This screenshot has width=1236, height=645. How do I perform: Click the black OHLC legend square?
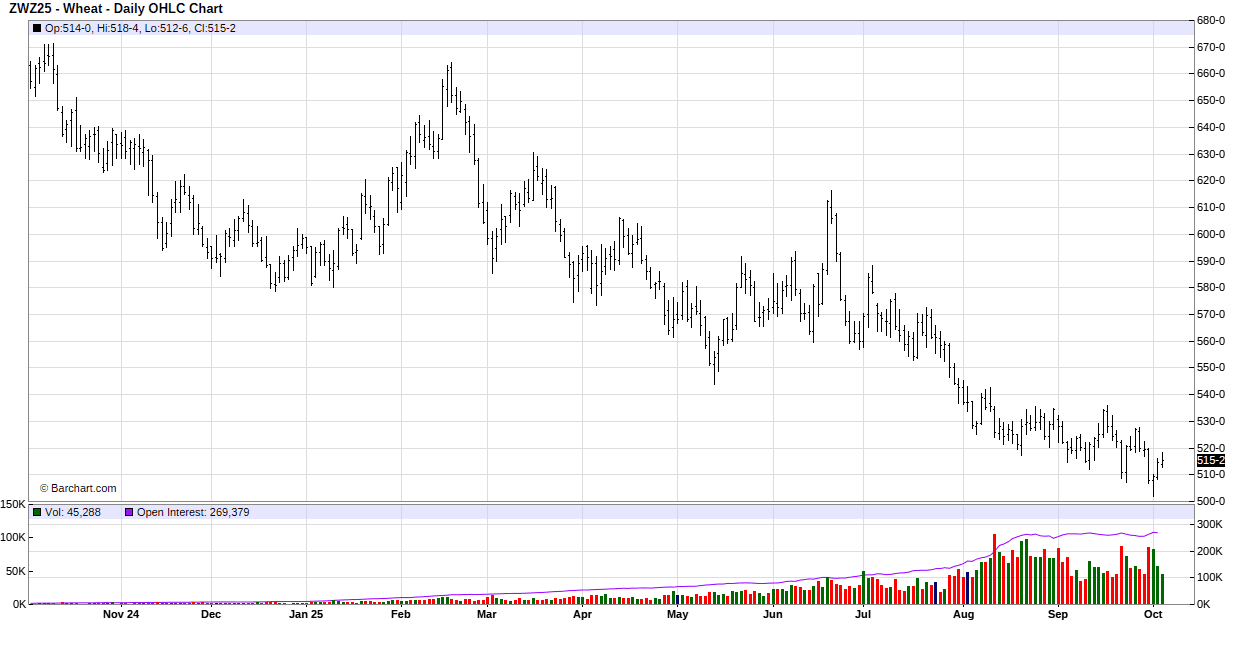coord(38,28)
